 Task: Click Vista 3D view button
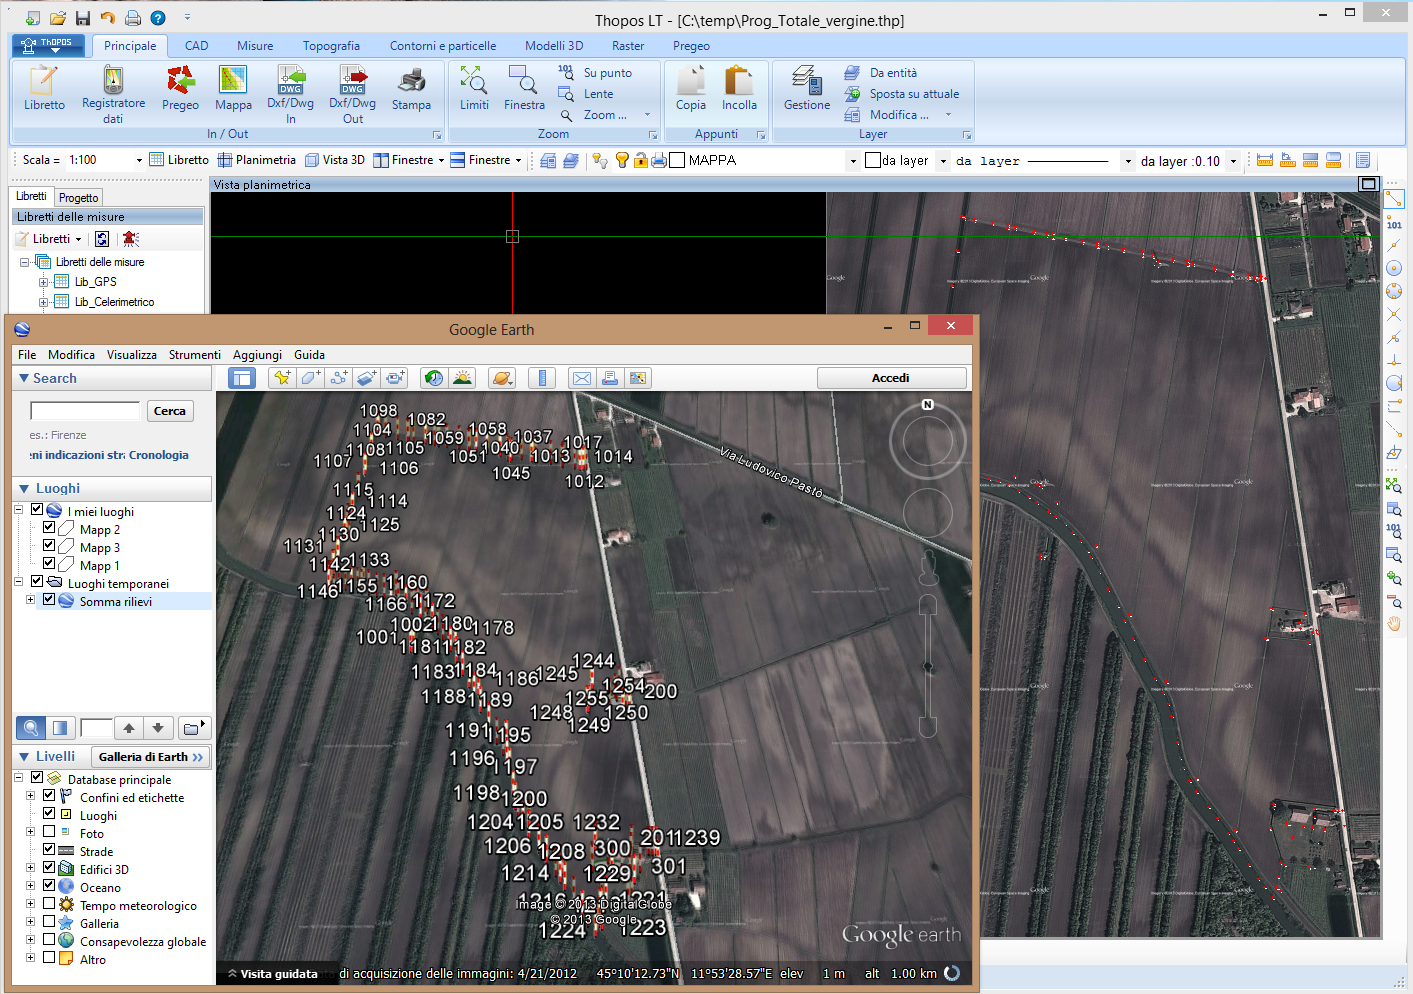tap(334, 160)
